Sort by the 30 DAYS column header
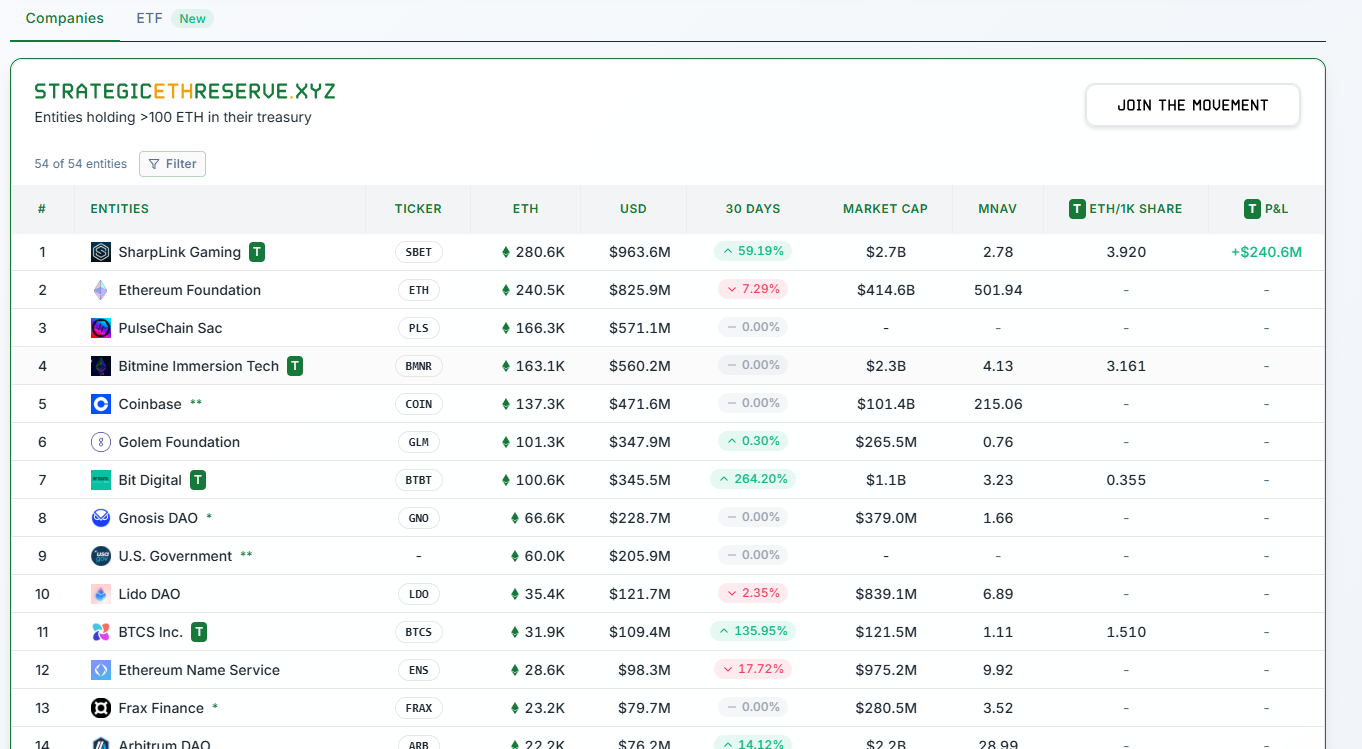The width and height of the screenshot is (1362, 749). [x=753, y=209]
